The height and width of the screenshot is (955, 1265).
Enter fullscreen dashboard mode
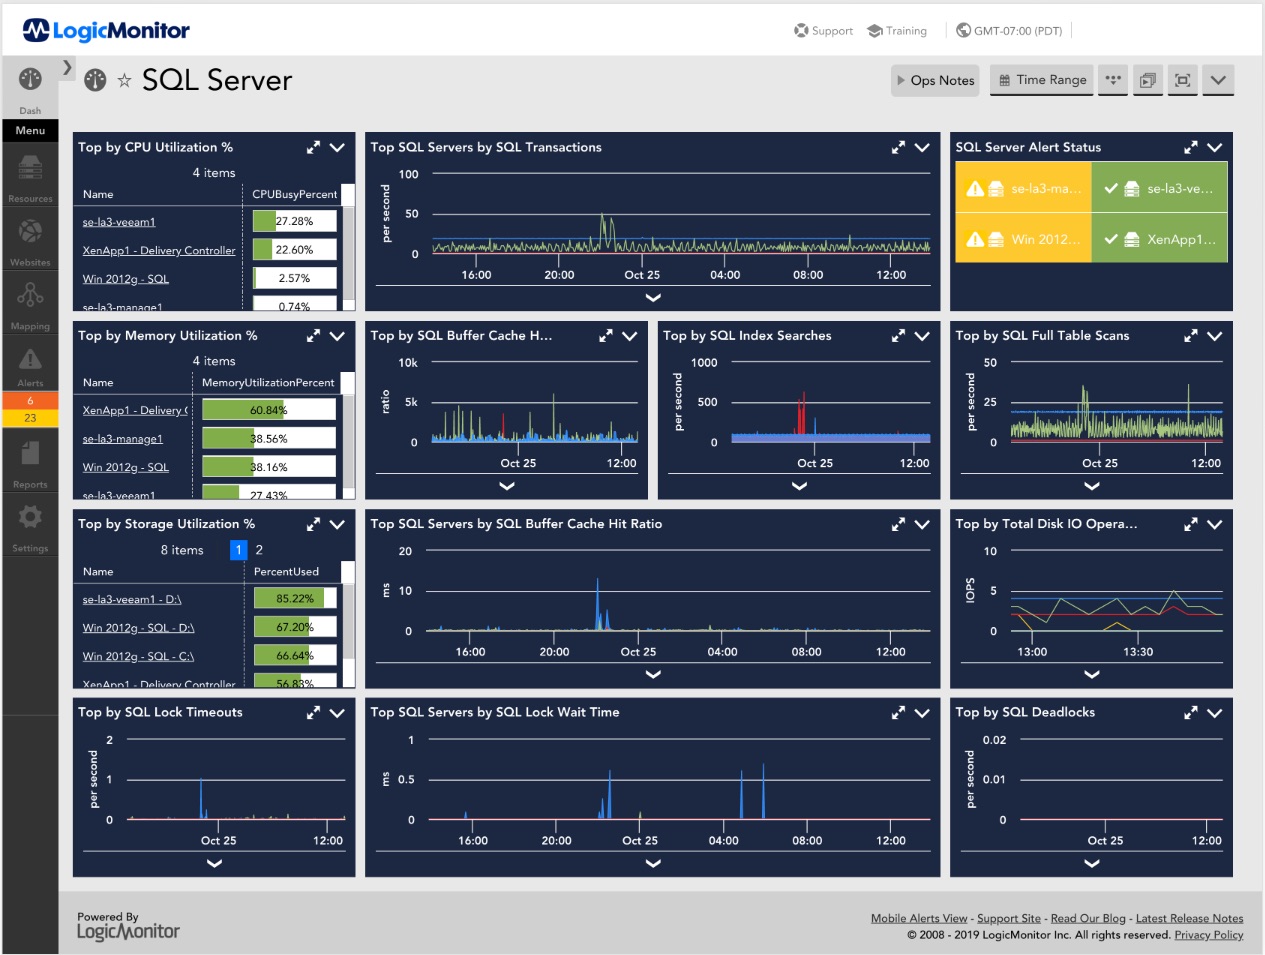pyautogui.click(x=1183, y=80)
